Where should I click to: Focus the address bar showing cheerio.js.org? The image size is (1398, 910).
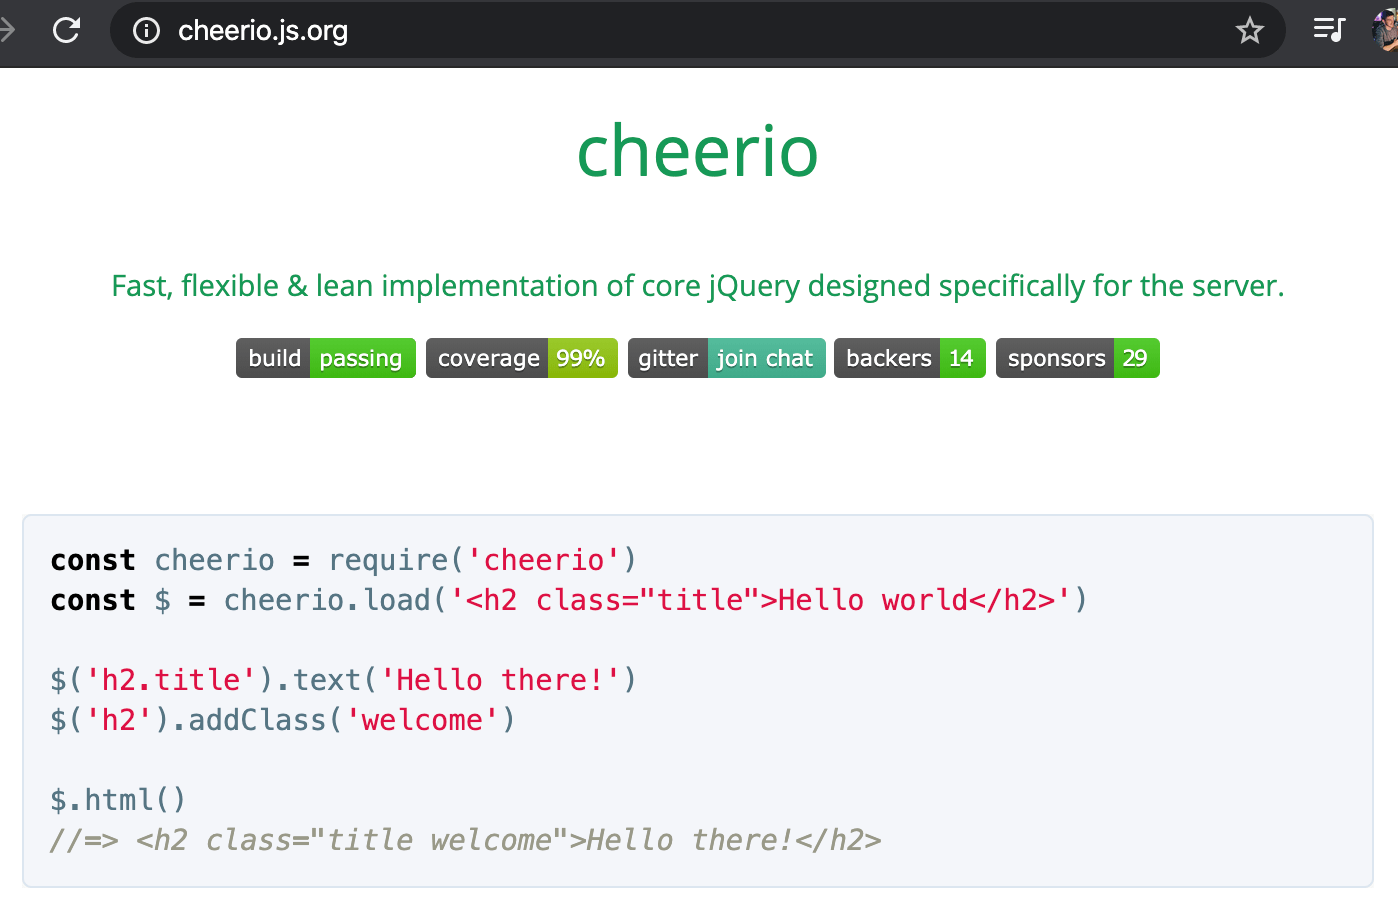(x=697, y=30)
